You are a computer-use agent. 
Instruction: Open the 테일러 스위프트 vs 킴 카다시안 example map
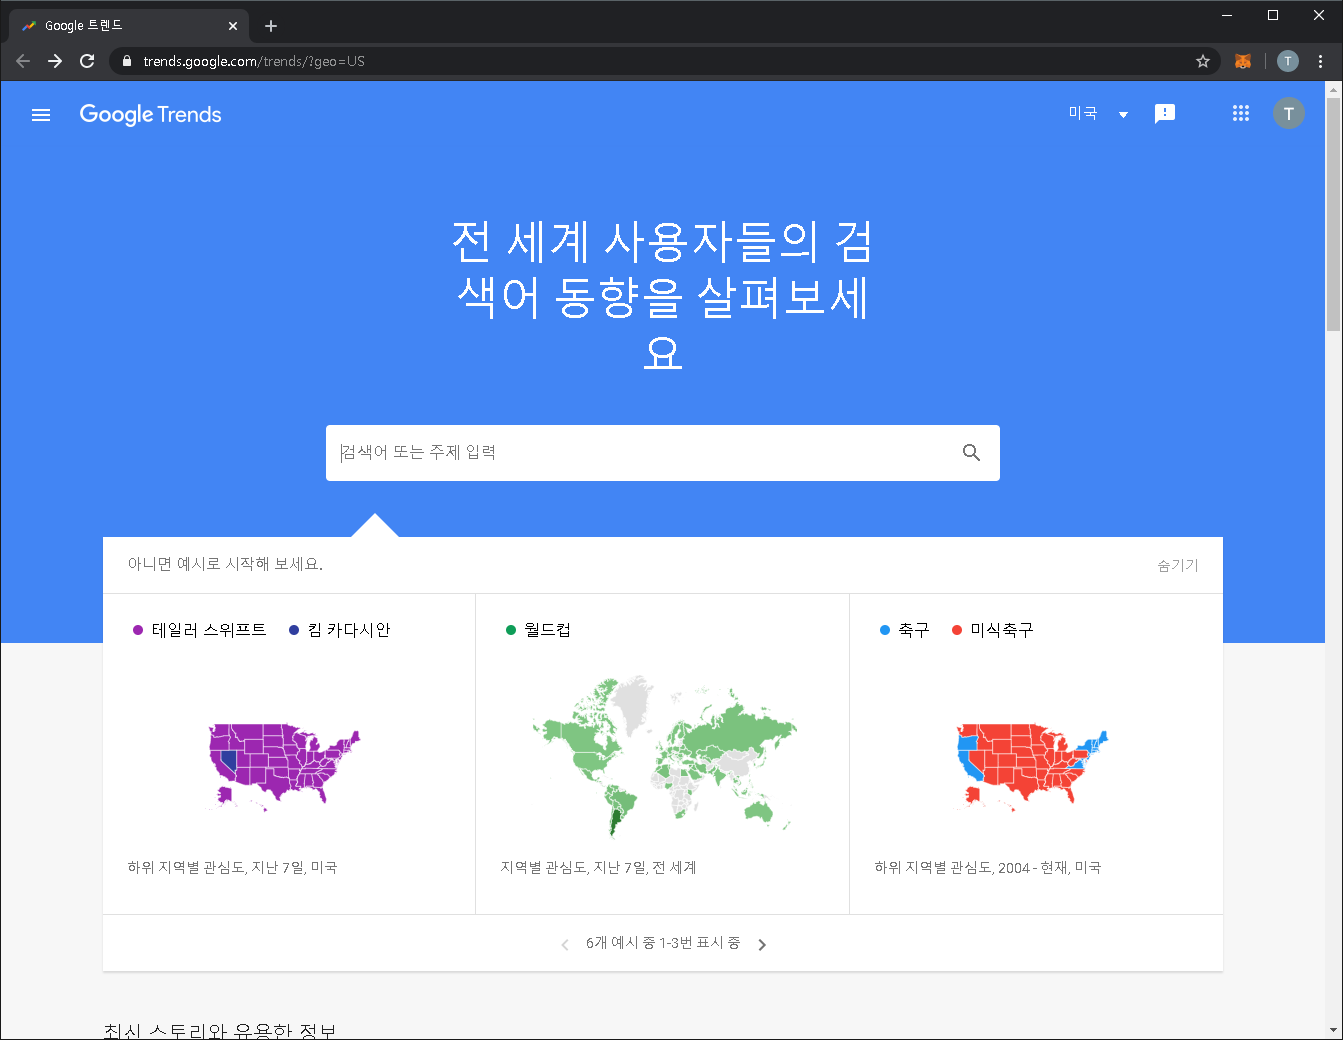point(284,766)
